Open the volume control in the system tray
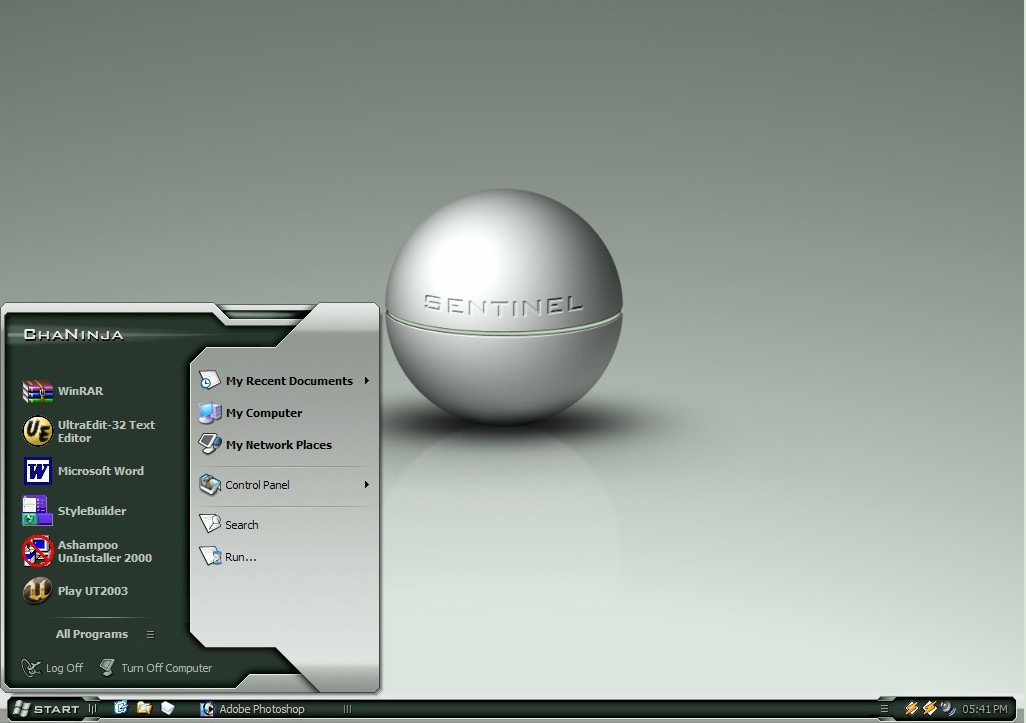This screenshot has height=723, width=1026. point(946,709)
